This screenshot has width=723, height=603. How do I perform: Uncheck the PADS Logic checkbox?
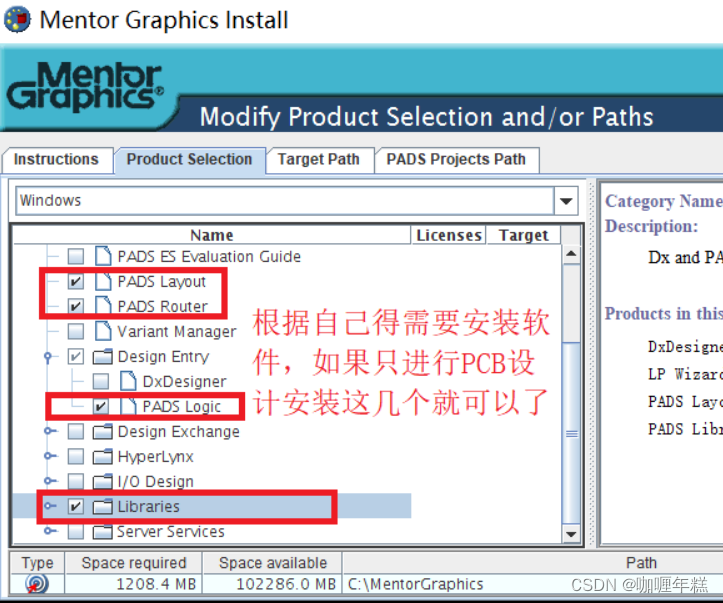(101, 406)
